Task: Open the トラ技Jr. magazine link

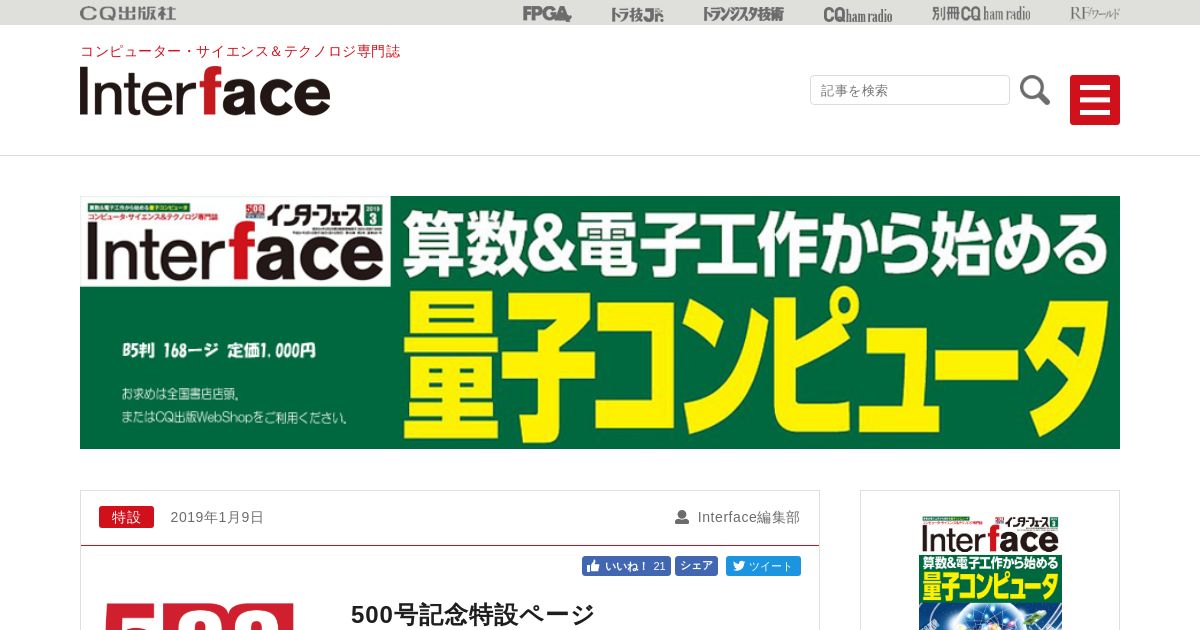Action: 637,14
